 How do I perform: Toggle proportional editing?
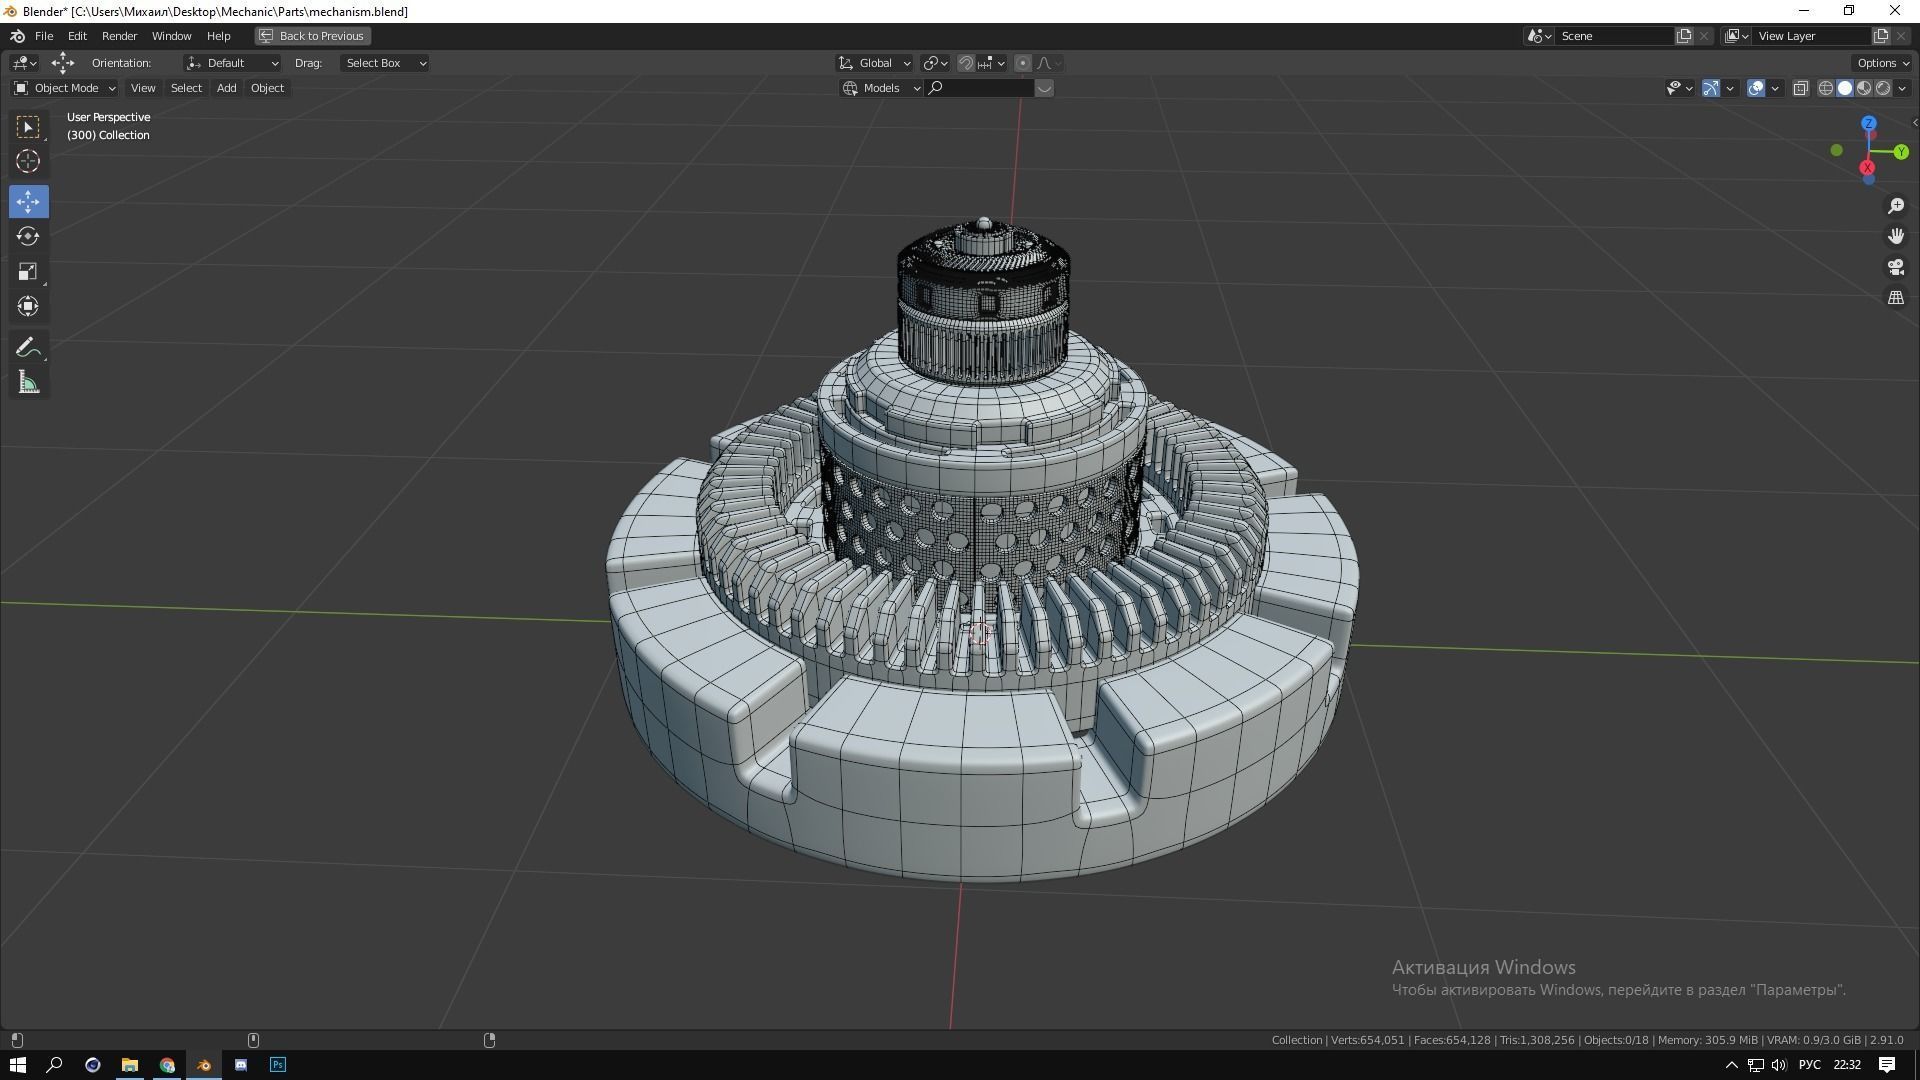click(1022, 63)
